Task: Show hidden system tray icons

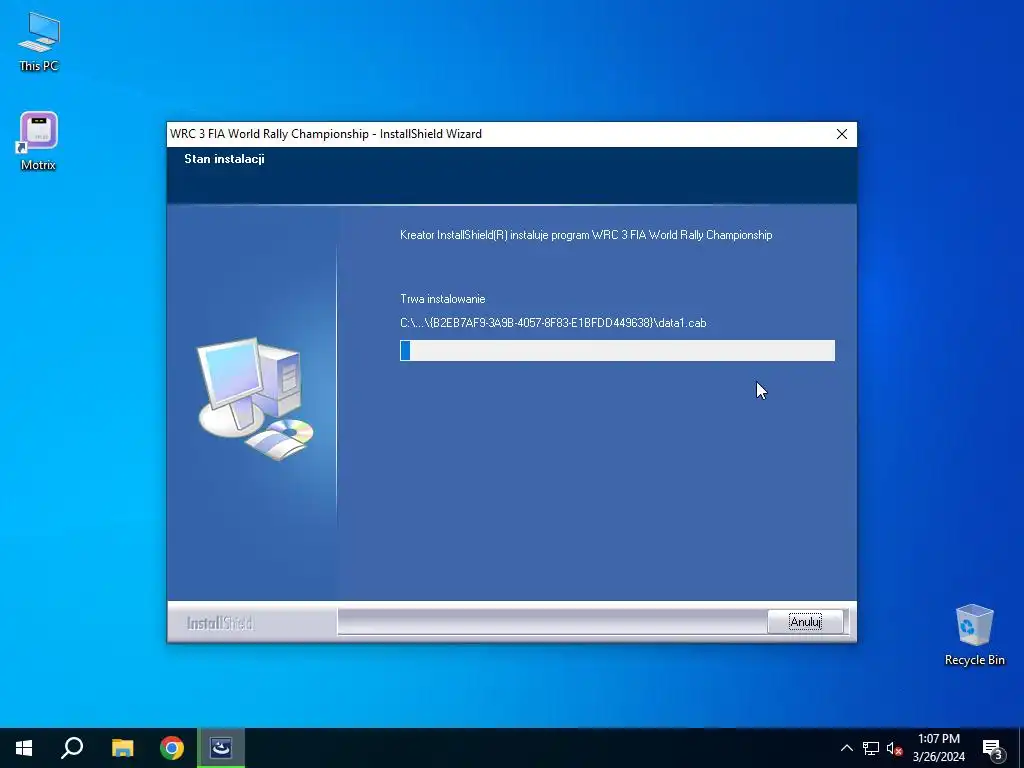Action: [x=846, y=748]
